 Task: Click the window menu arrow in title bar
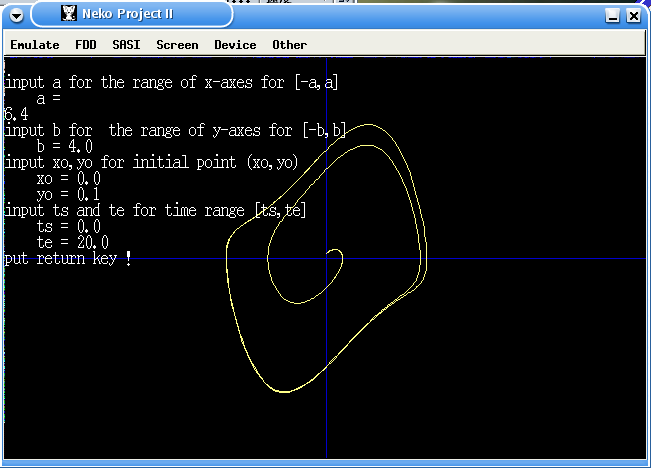(17, 16)
